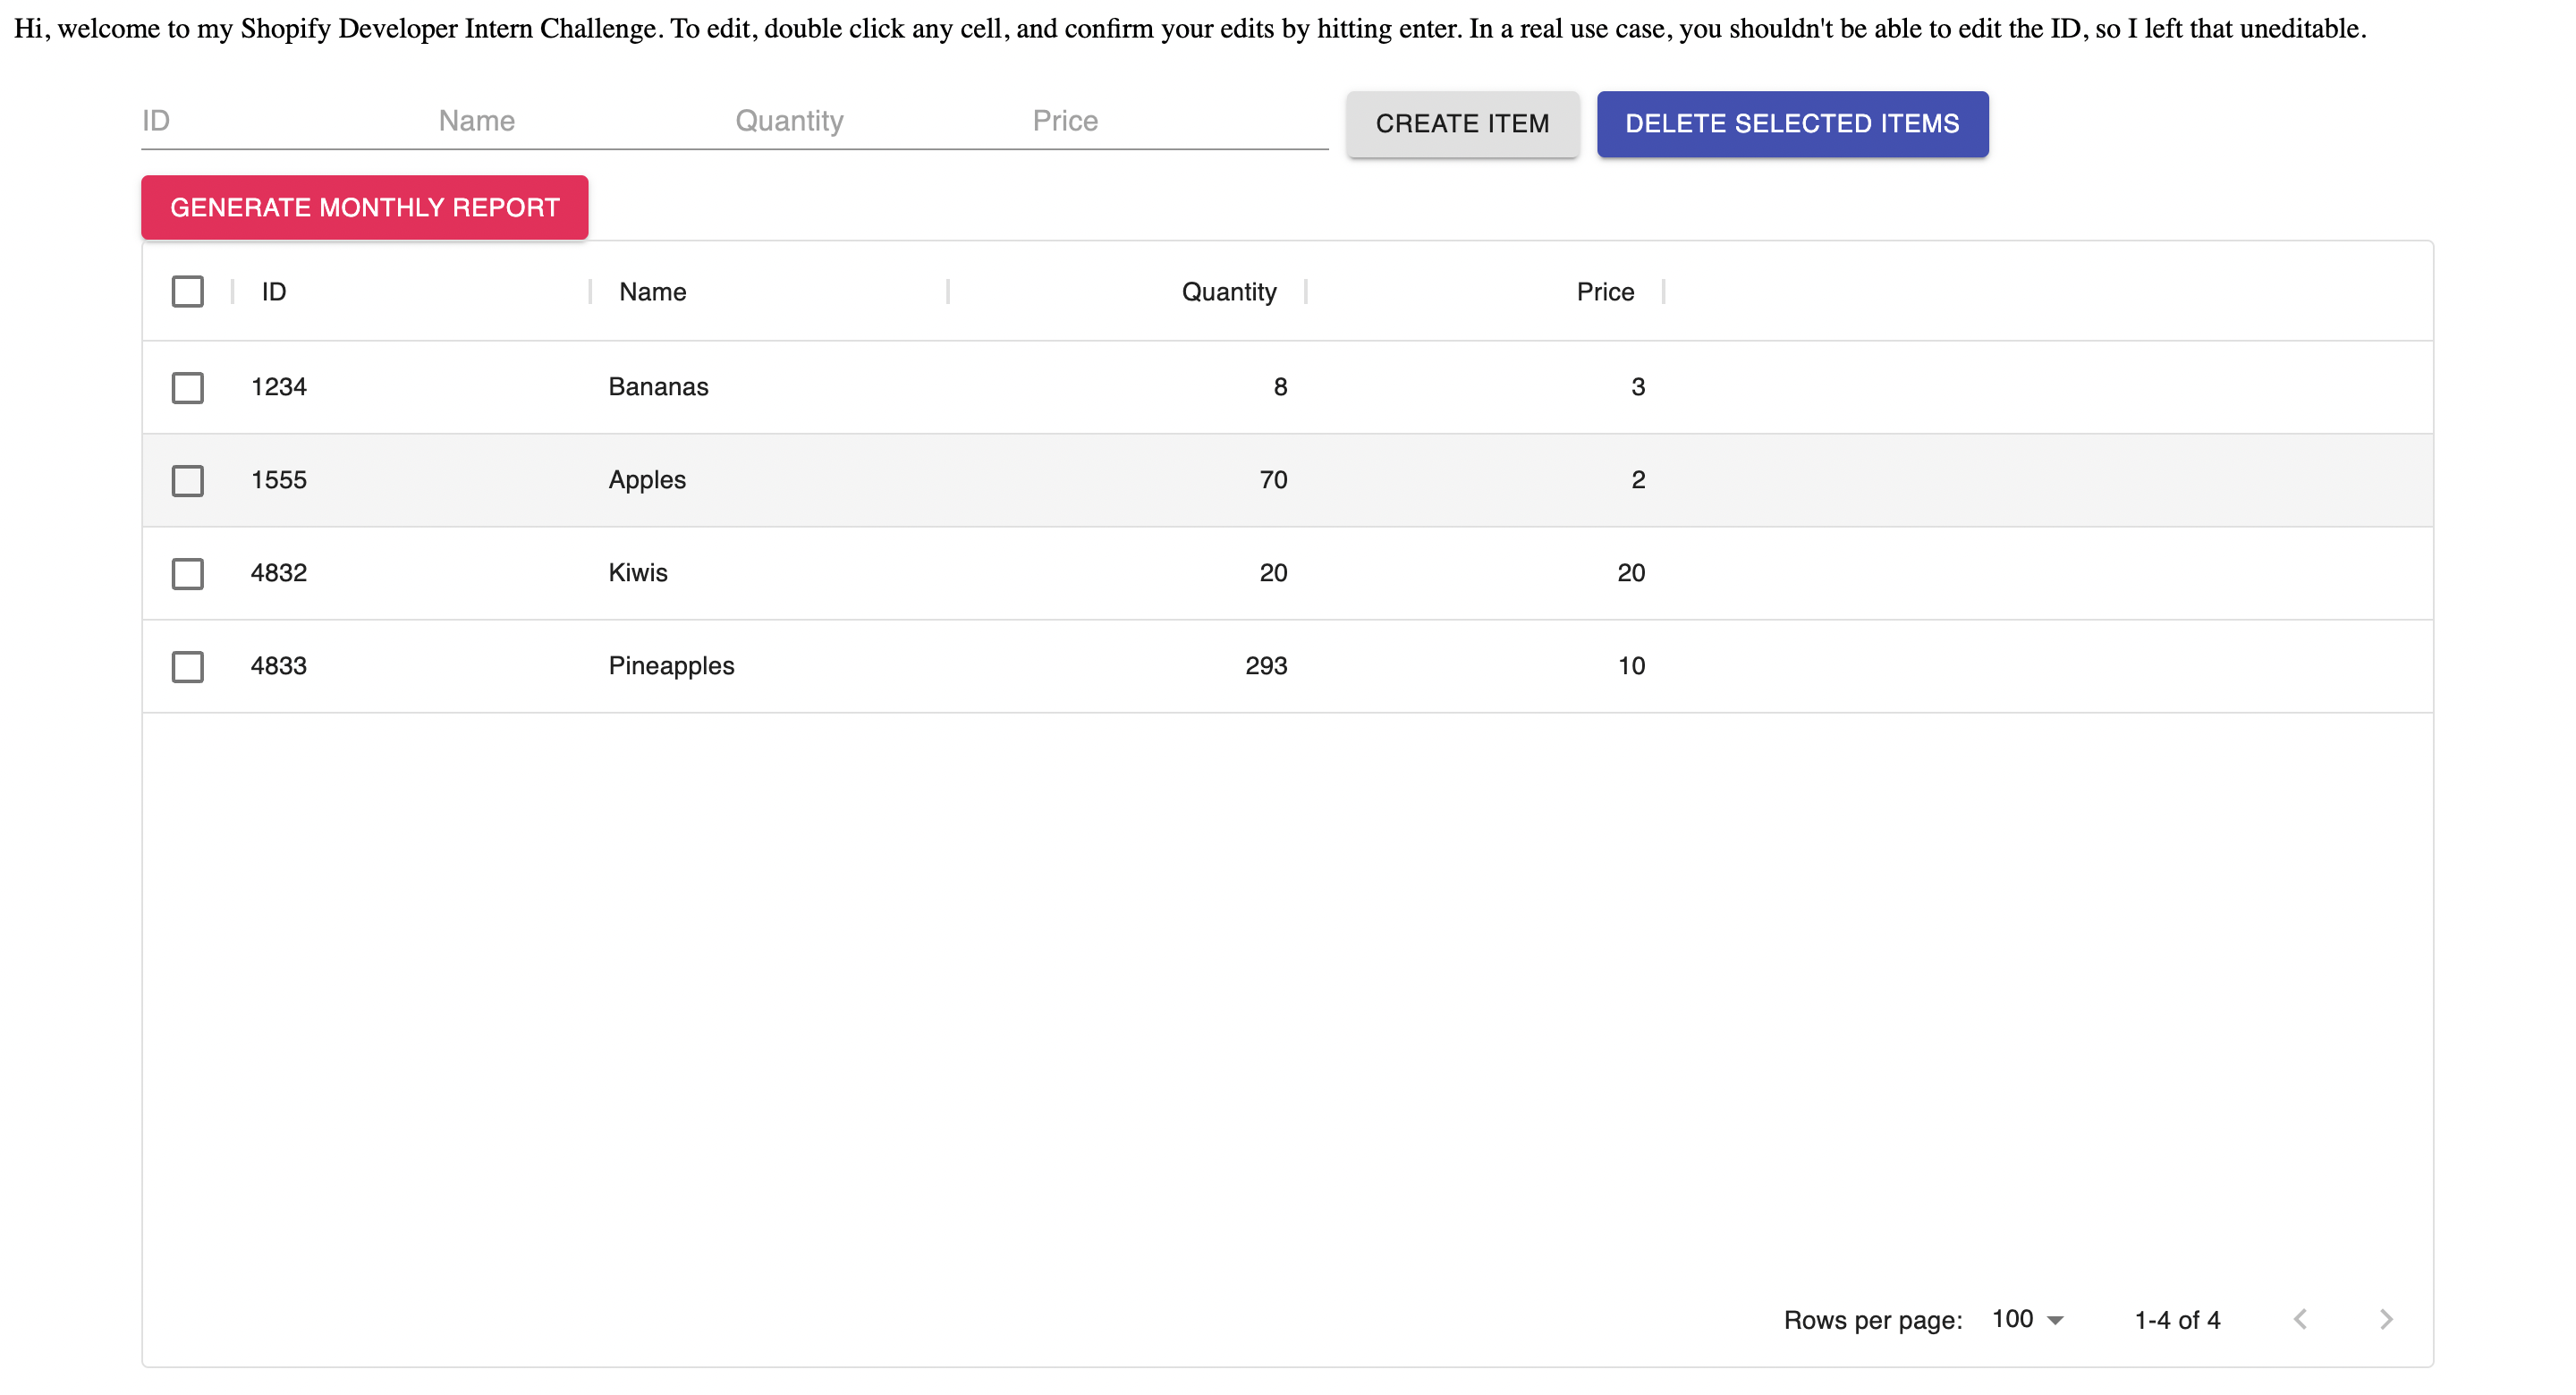Viewport: 2576px width, 1395px height.
Task: Check the checkbox for the Pineapples row
Action: click(187, 666)
